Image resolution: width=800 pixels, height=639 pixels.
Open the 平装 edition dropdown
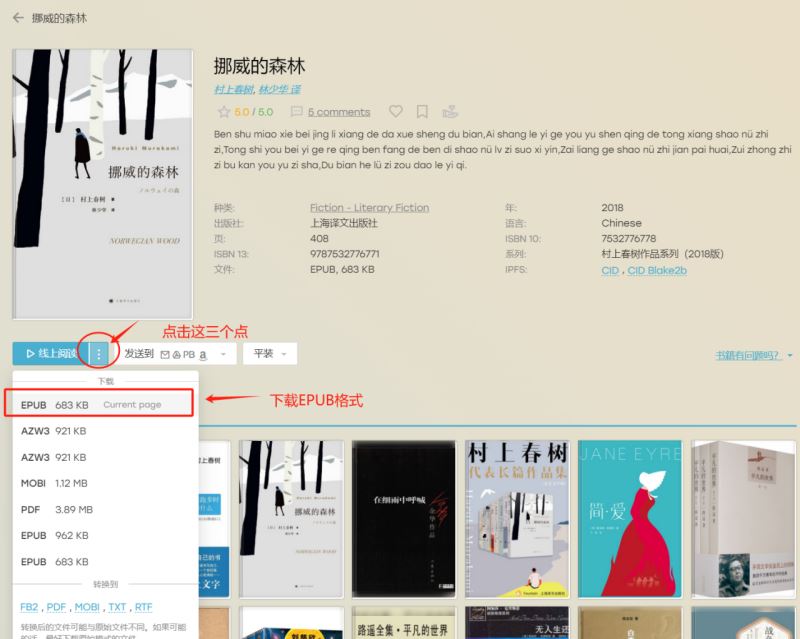270,353
